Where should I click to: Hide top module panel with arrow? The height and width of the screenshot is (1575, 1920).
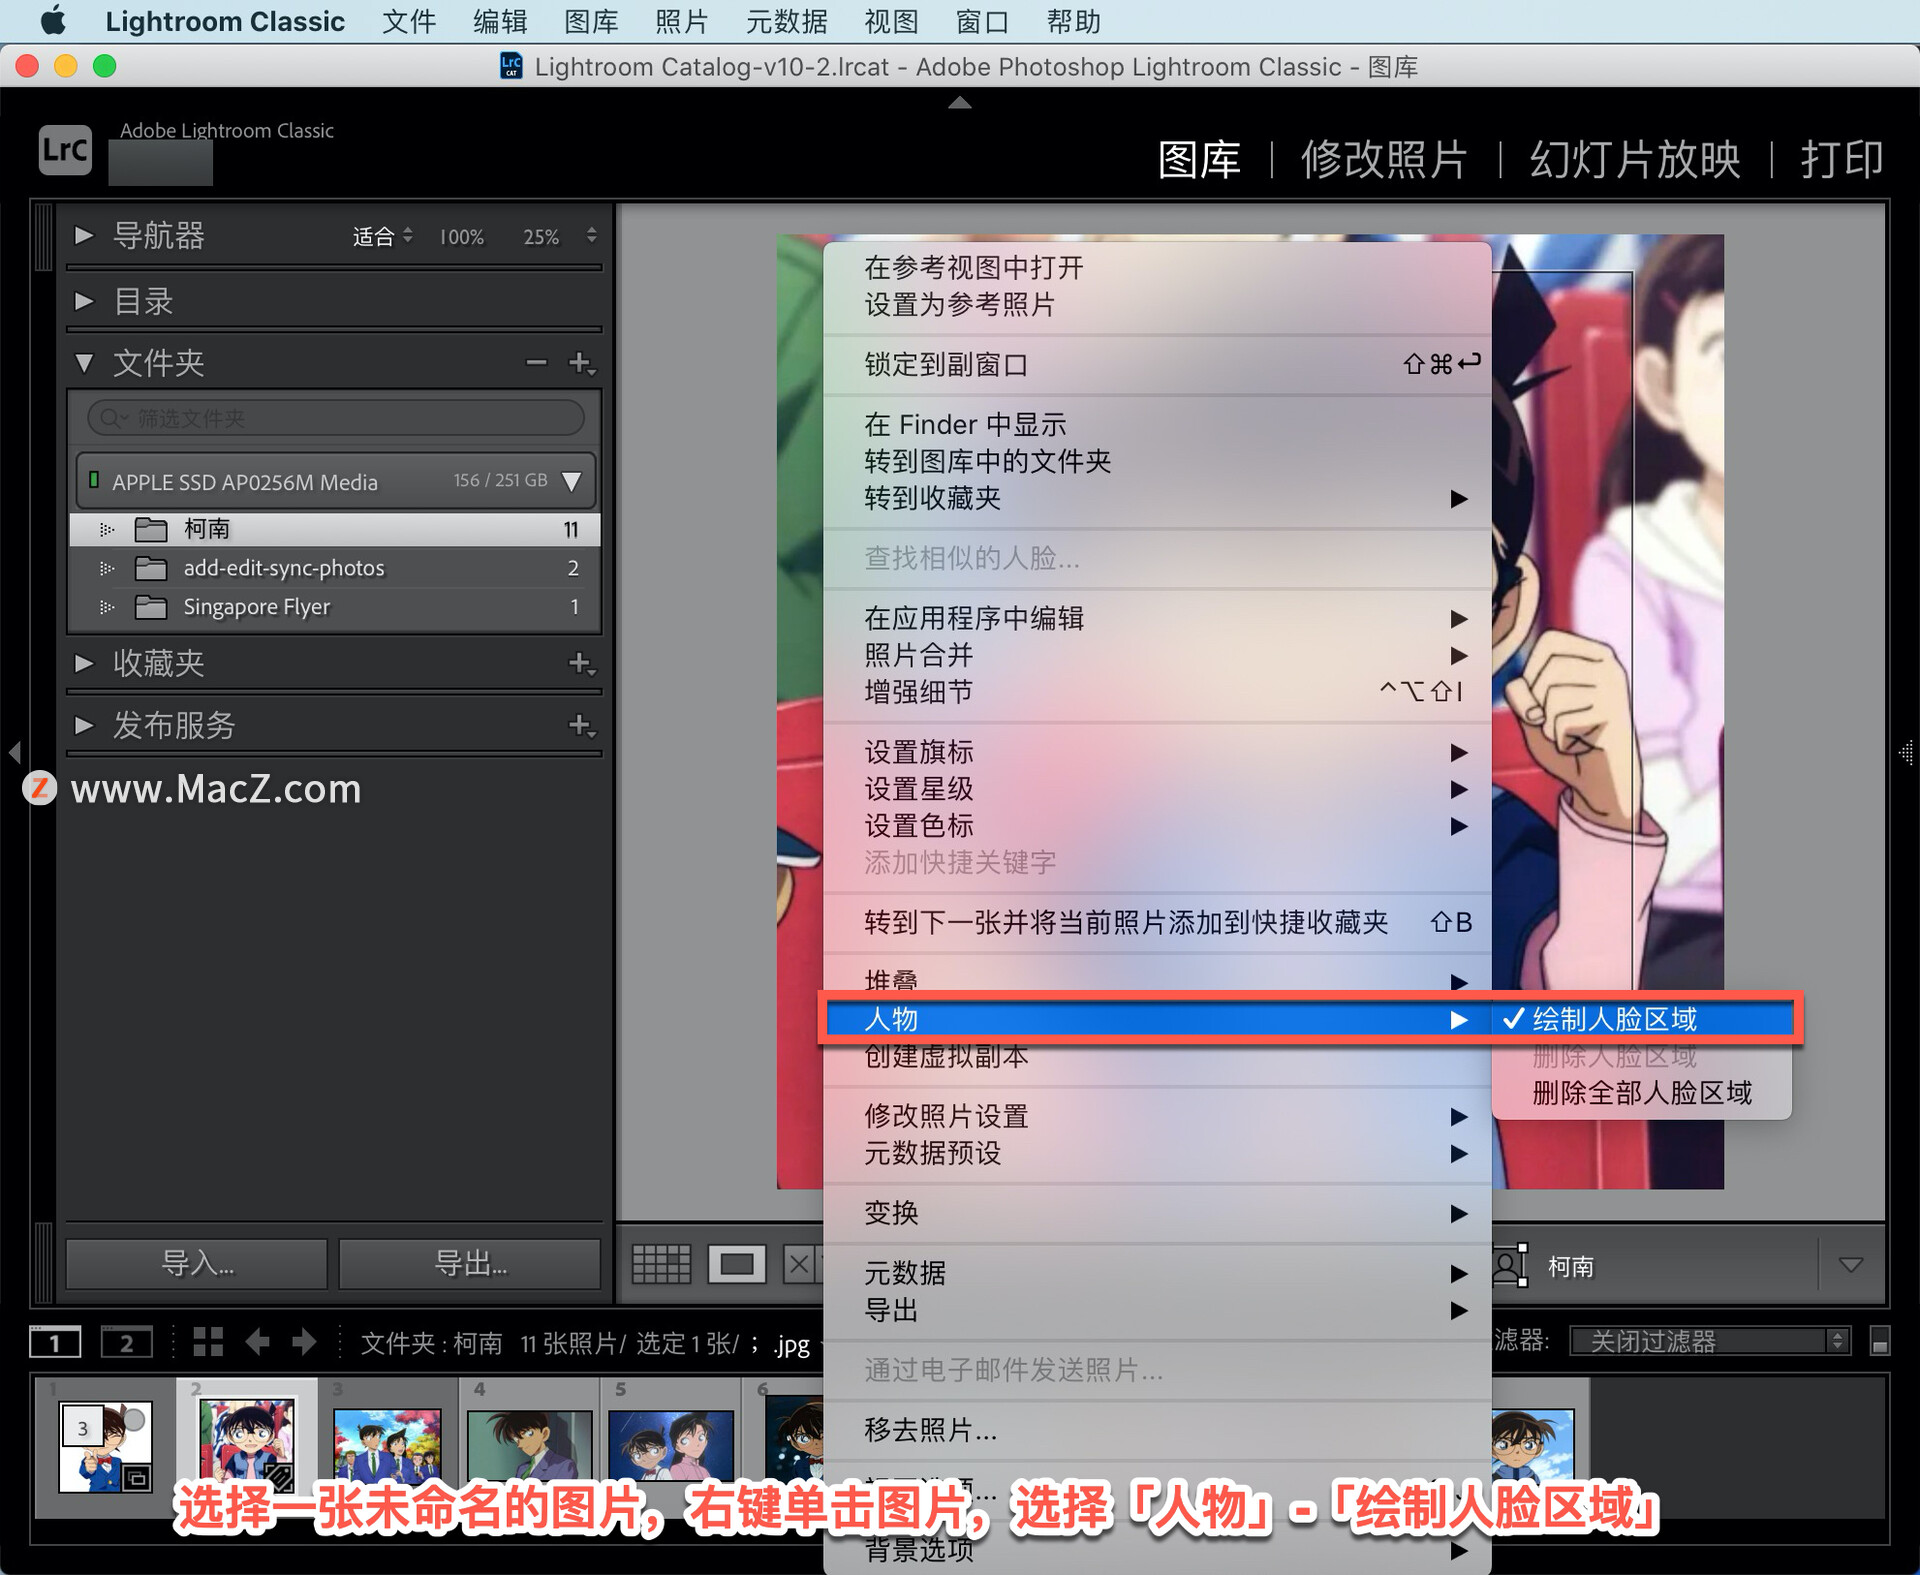(x=959, y=102)
